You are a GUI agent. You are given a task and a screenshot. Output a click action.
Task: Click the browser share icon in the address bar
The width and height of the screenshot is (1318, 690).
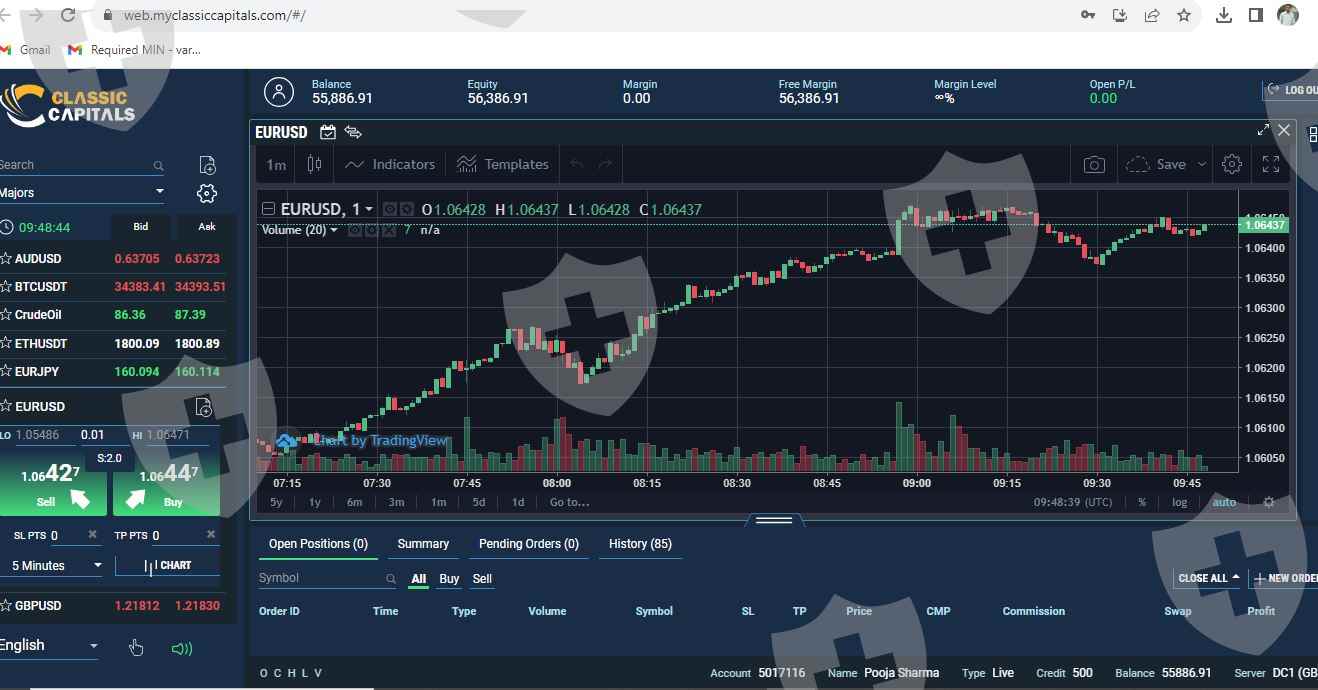click(x=1152, y=15)
